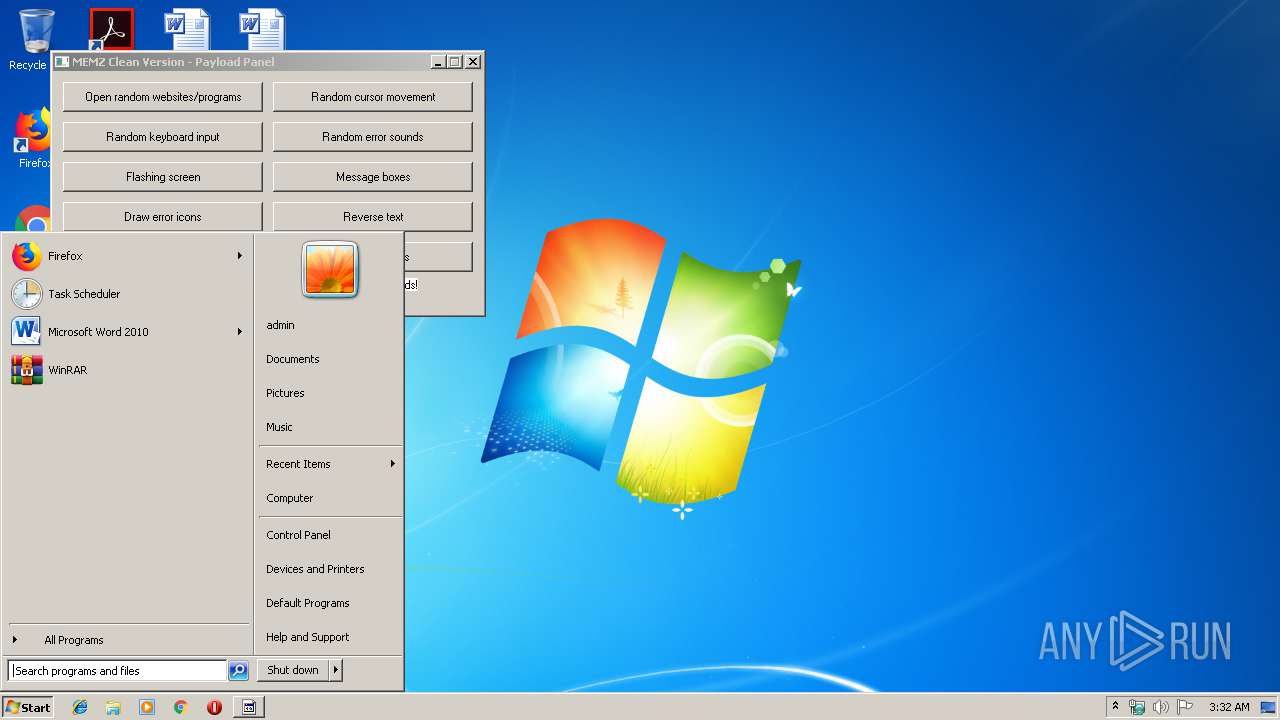Click Message boxes payload button
1280x720 pixels.
tap(373, 177)
